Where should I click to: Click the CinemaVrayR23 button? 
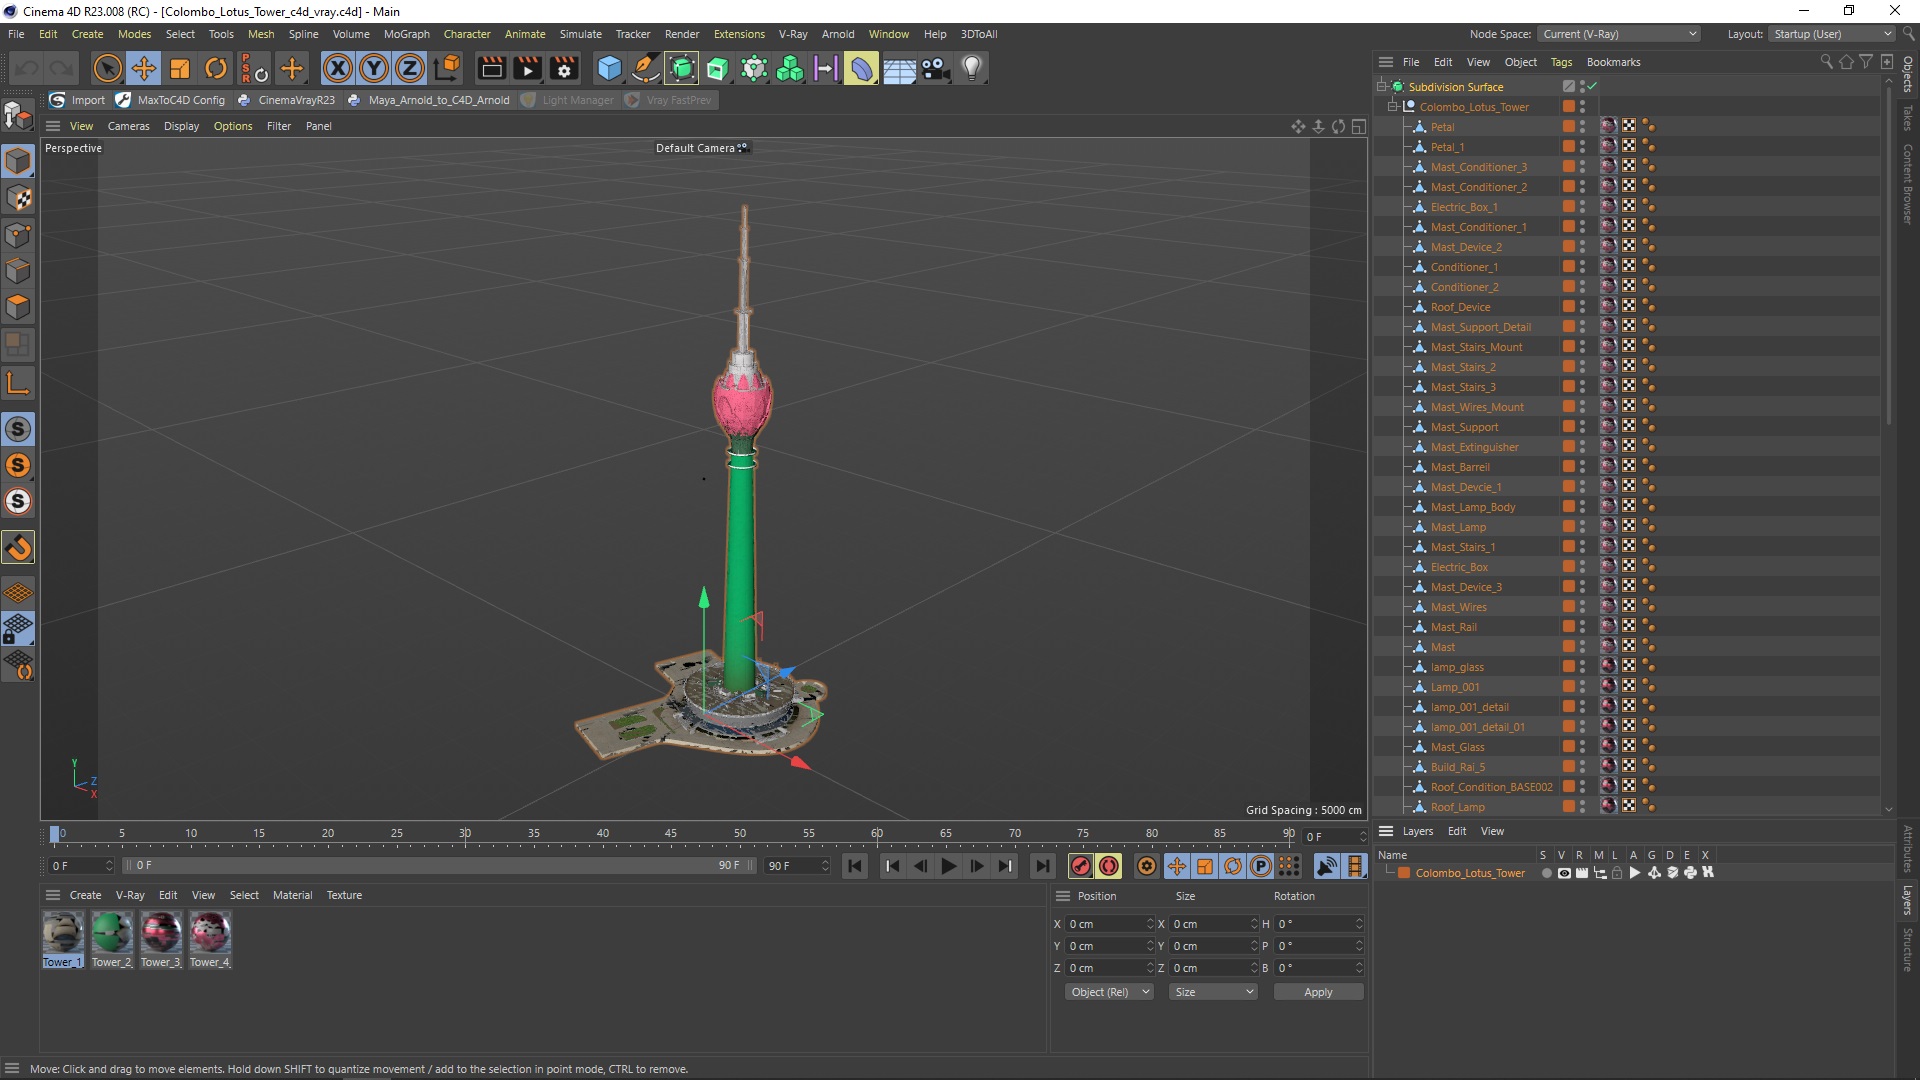click(x=286, y=100)
